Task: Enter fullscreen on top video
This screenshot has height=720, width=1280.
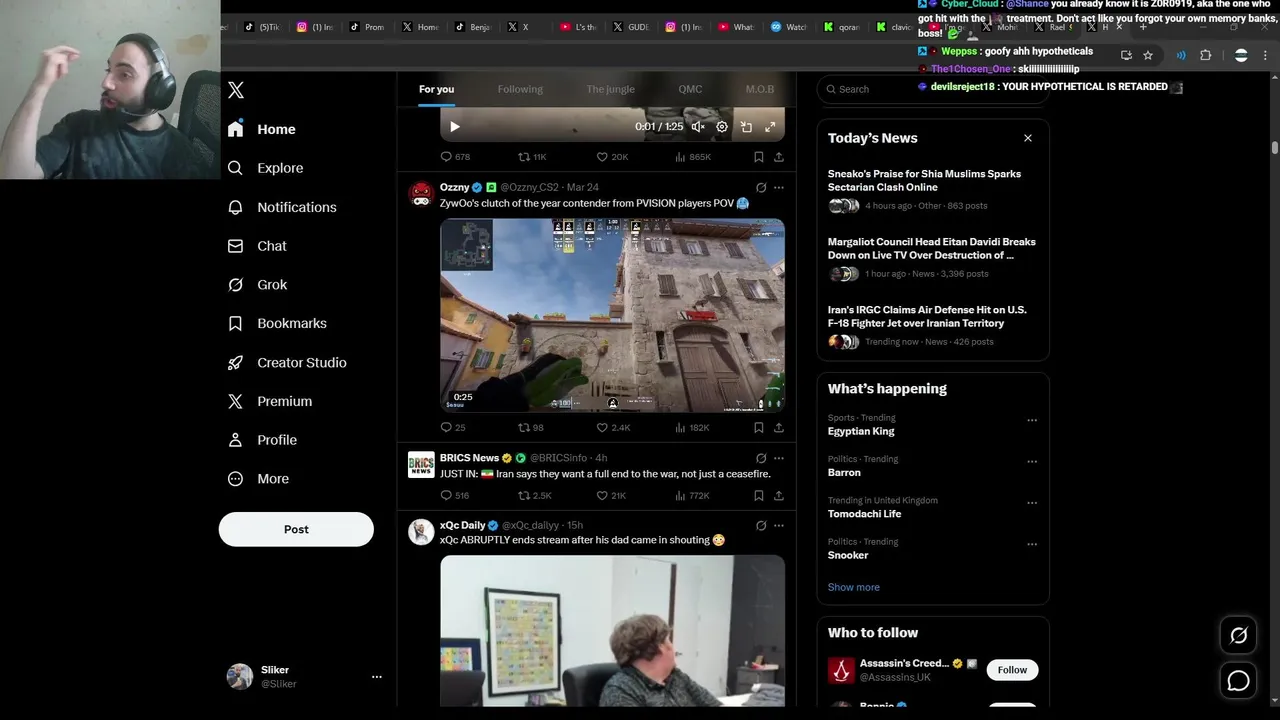Action: click(x=770, y=127)
